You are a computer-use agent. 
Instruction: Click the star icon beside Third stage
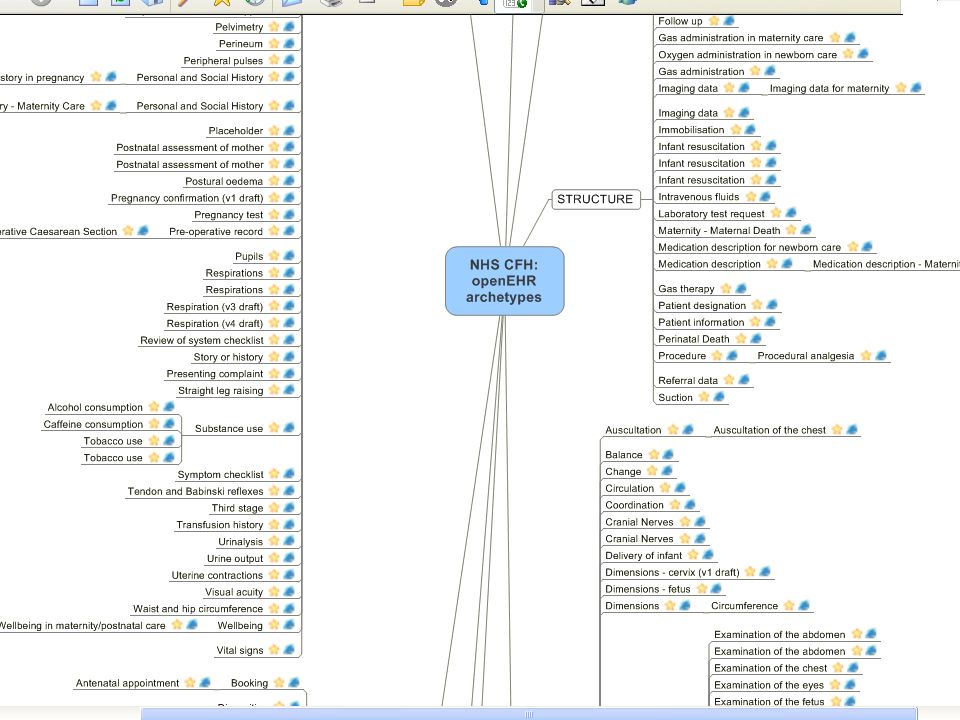tap(274, 508)
